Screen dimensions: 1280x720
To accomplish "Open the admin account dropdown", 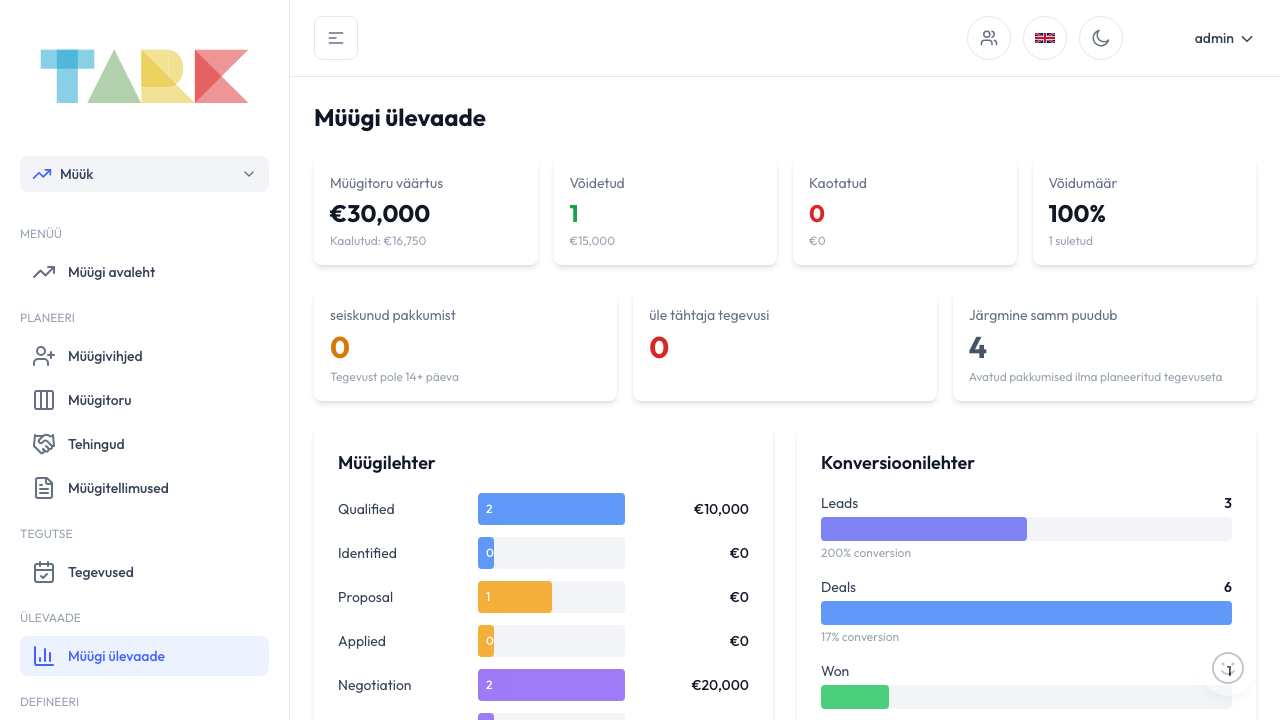I will 1223,38.
